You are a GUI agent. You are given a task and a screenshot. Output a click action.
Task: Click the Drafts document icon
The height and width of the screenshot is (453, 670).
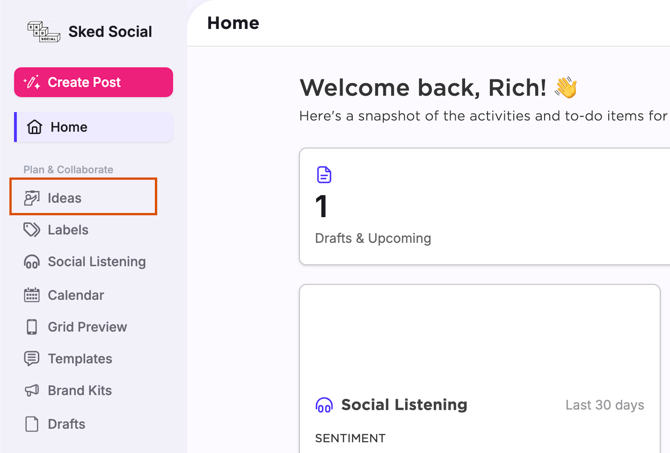[32, 424]
